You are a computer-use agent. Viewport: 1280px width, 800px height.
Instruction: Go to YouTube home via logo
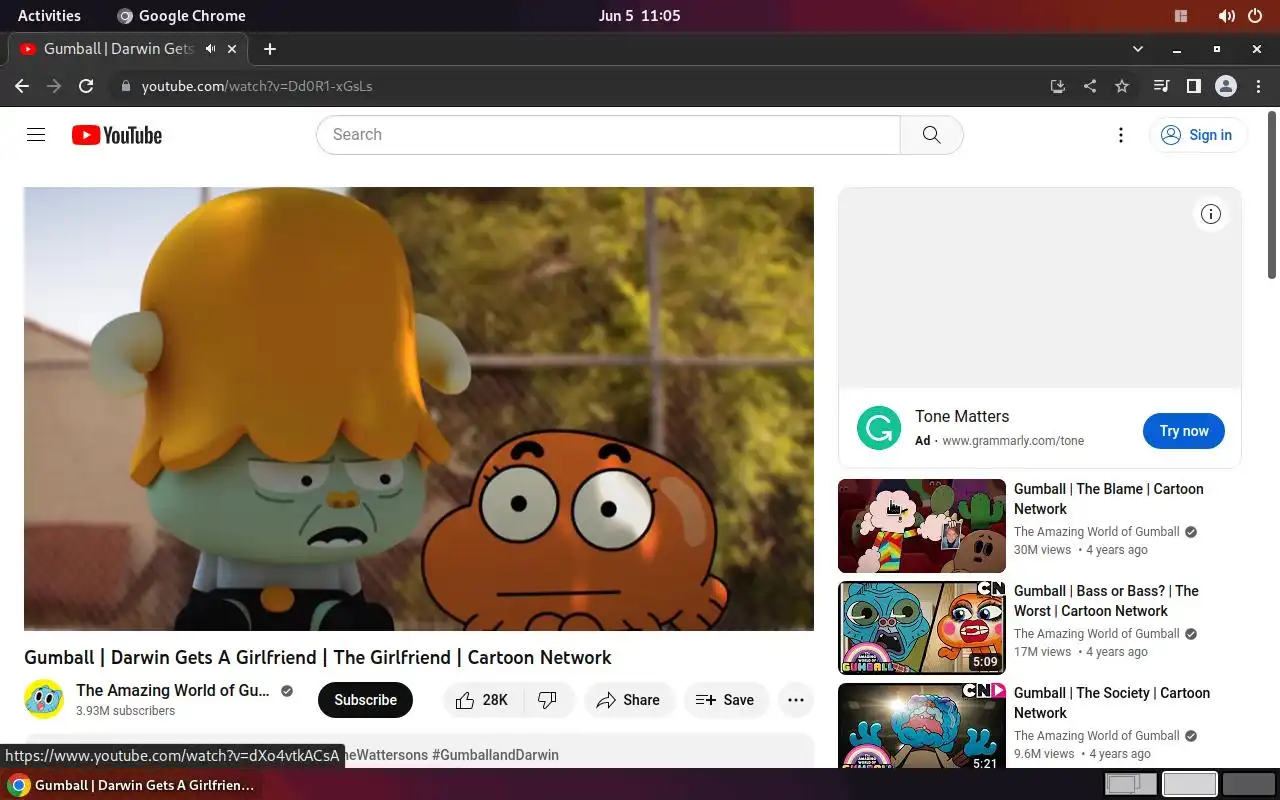(117, 135)
